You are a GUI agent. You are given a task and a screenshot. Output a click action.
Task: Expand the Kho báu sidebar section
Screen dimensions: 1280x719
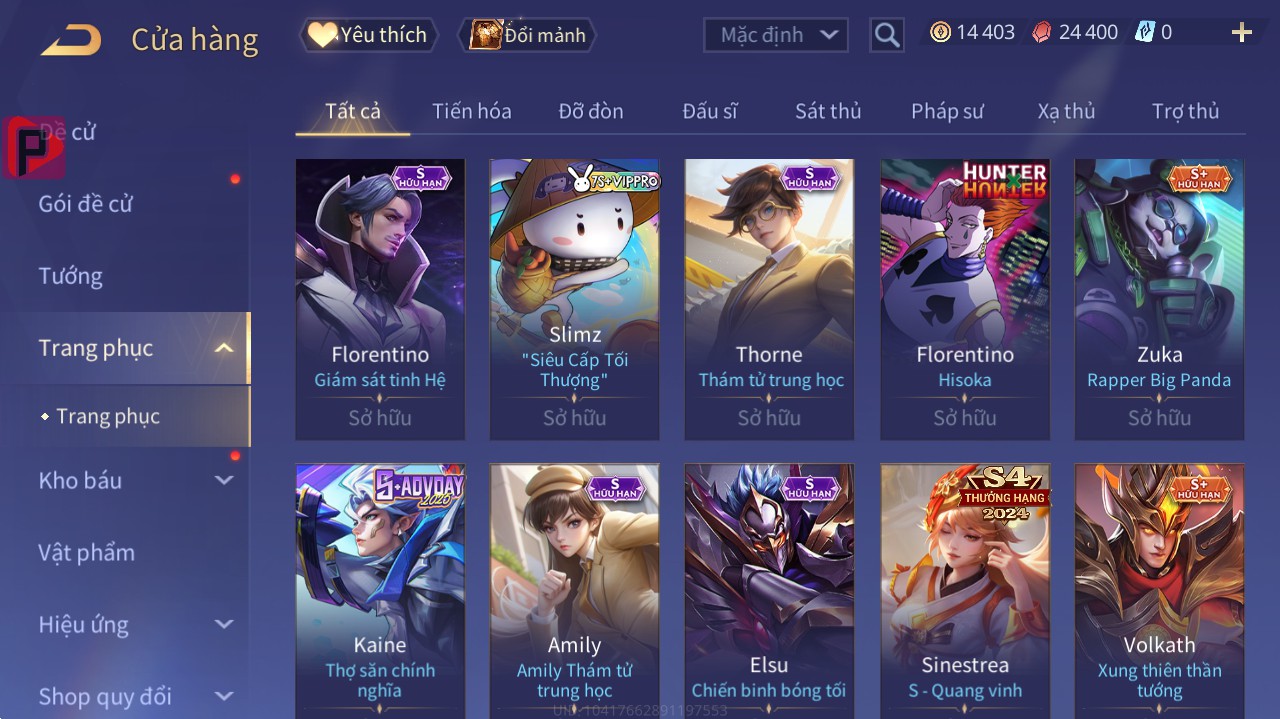(x=224, y=480)
